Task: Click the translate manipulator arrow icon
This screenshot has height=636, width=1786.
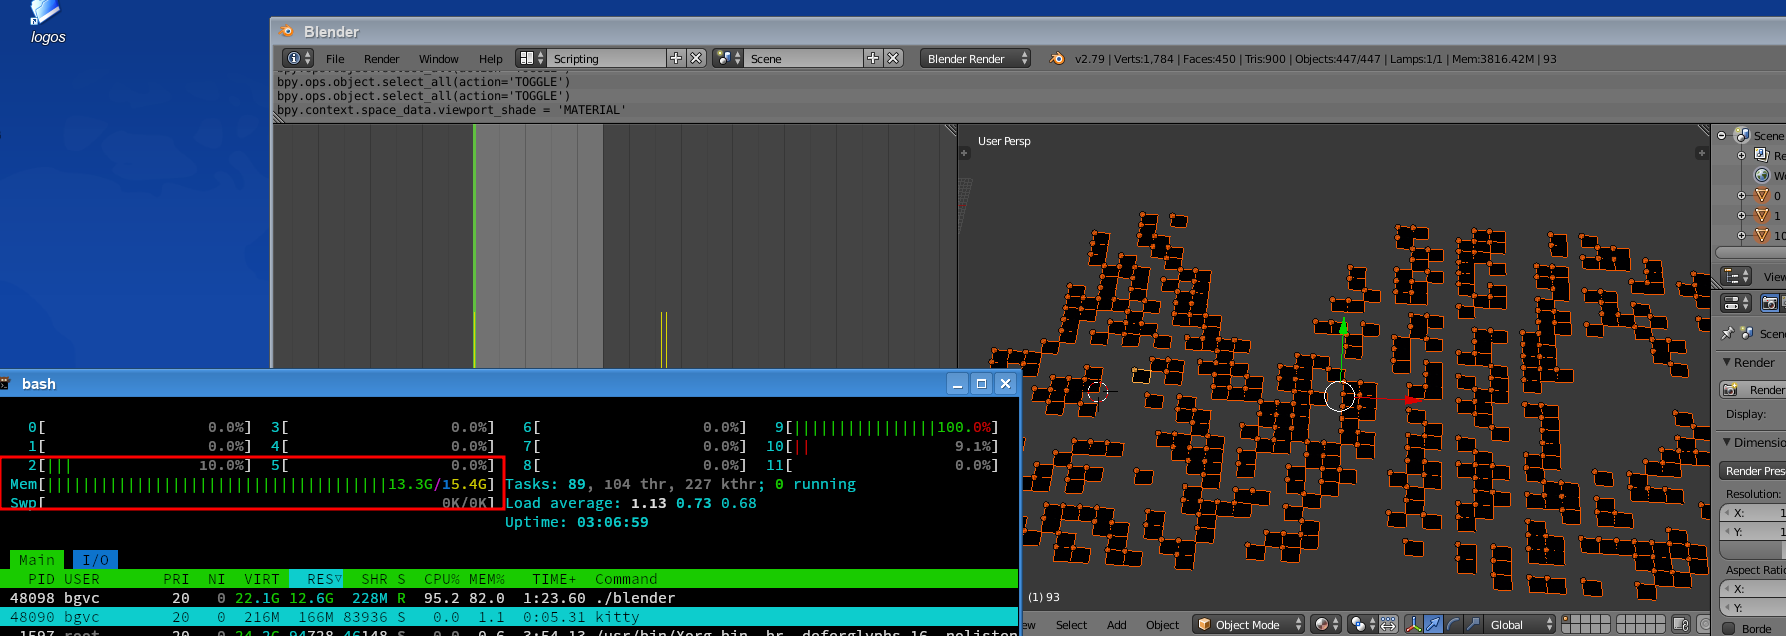Action: tap(1433, 624)
